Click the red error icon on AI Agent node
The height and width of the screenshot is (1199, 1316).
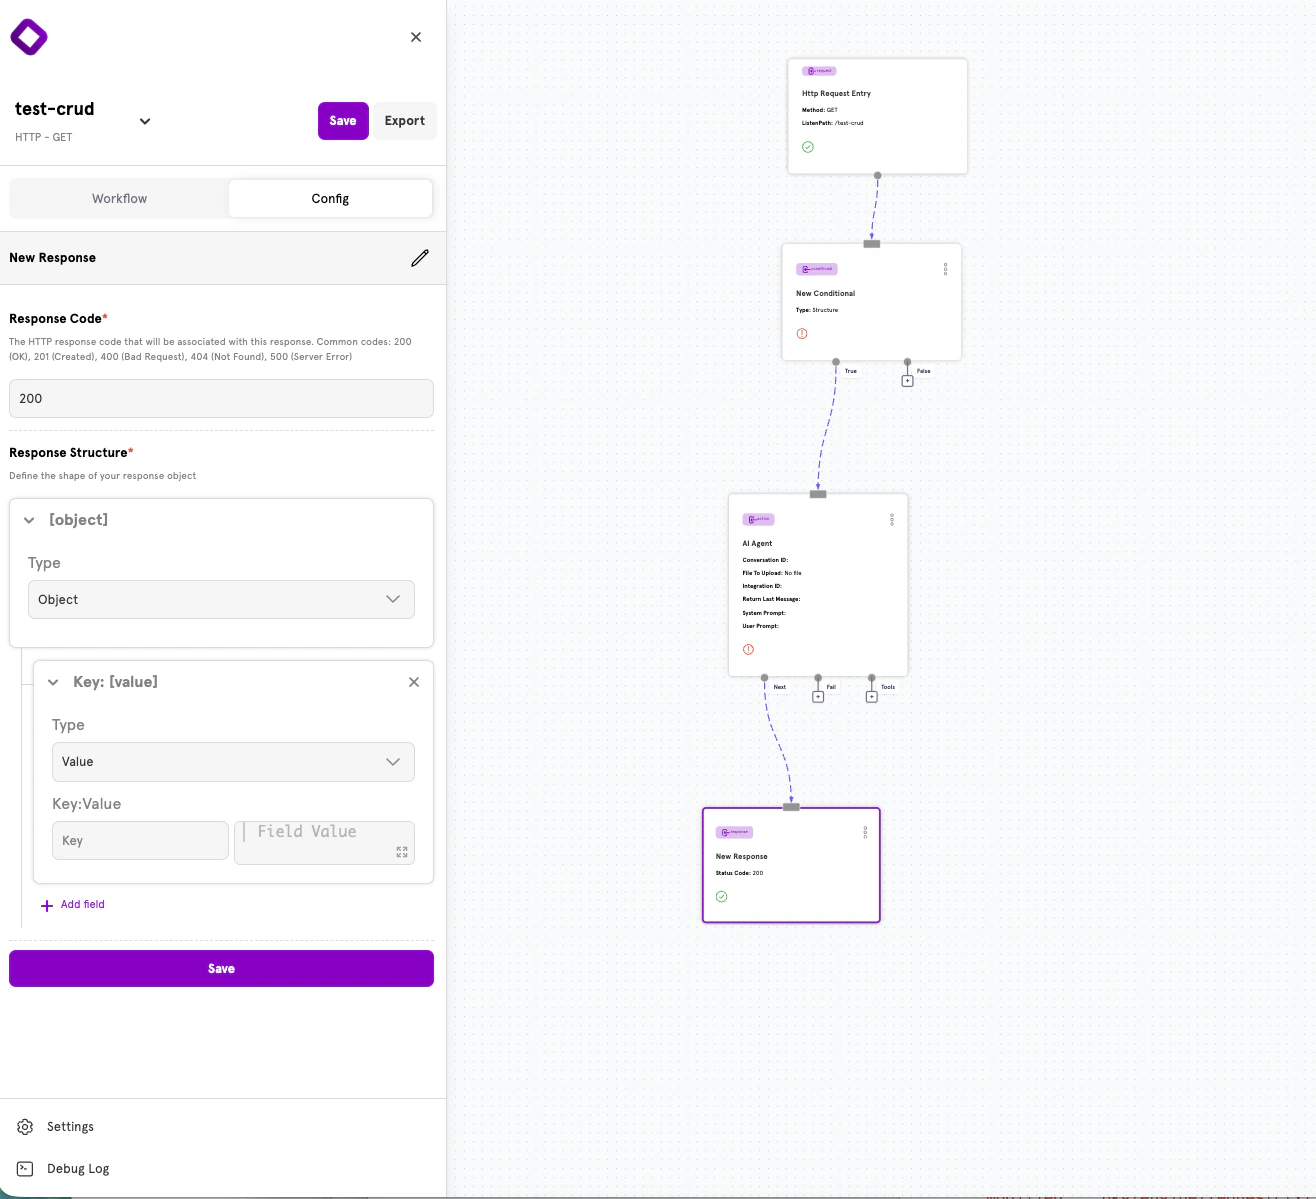coord(748,650)
